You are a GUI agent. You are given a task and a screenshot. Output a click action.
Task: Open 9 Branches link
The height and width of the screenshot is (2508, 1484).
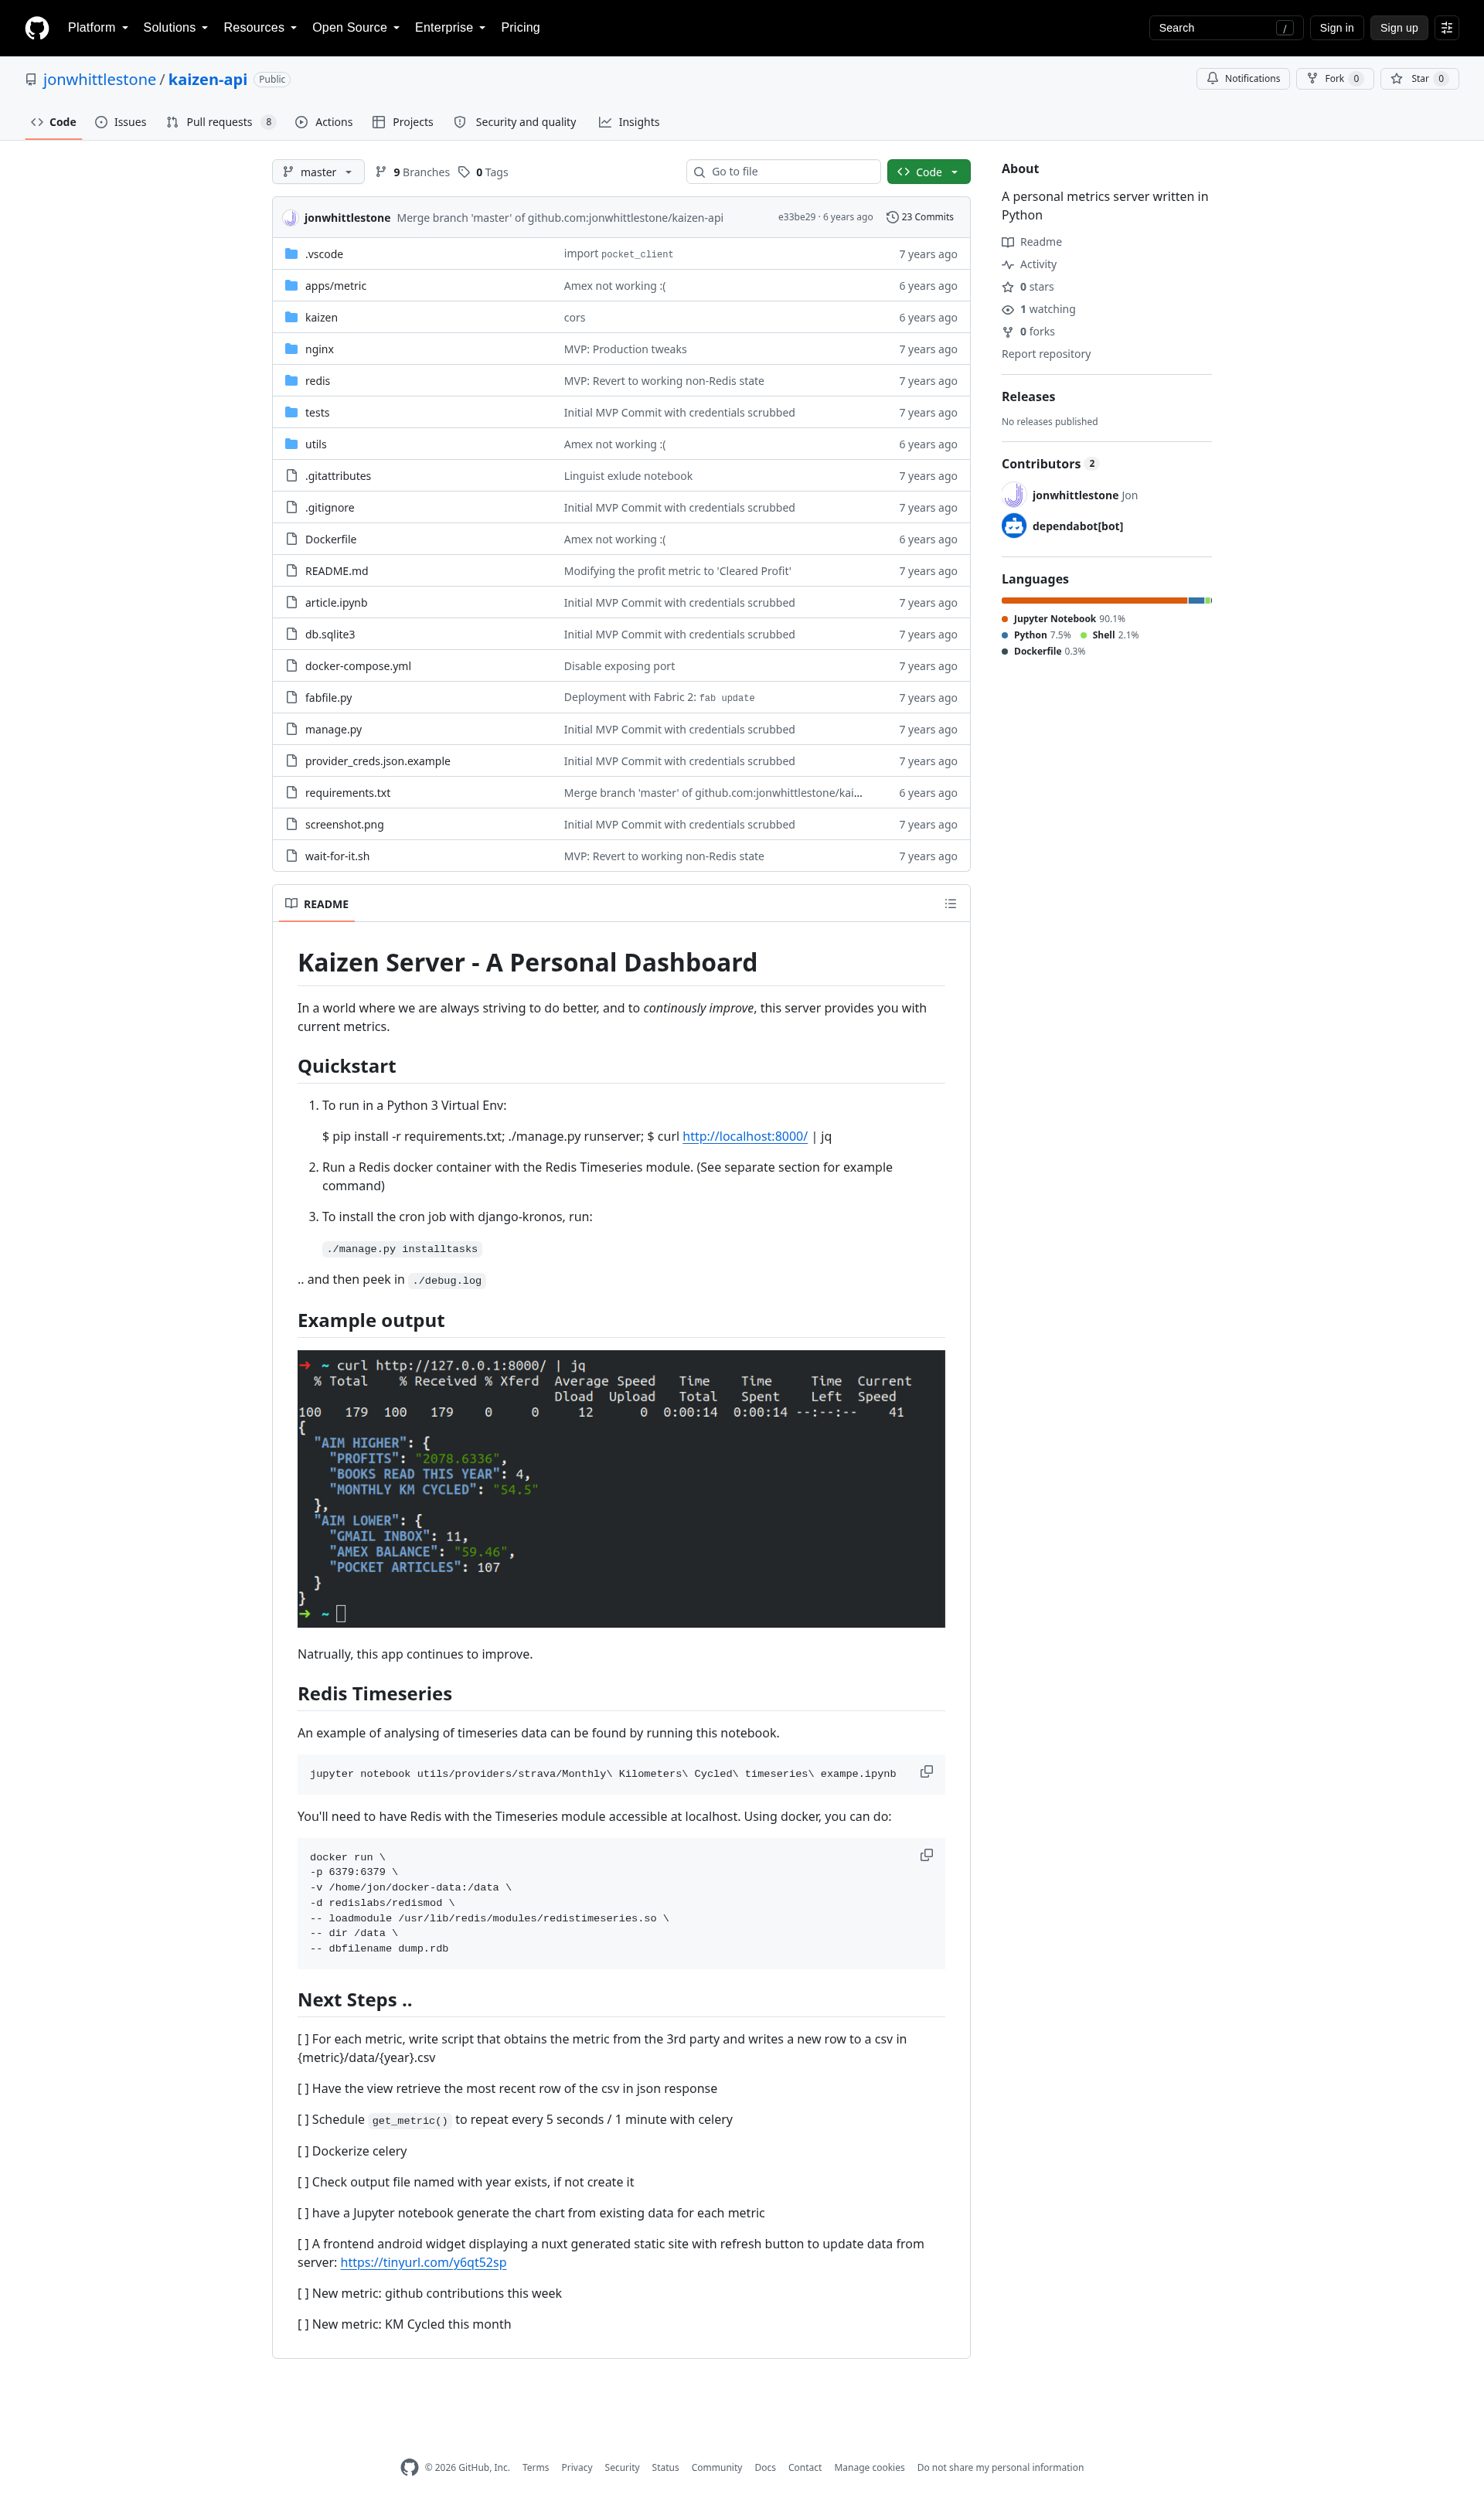point(412,172)
